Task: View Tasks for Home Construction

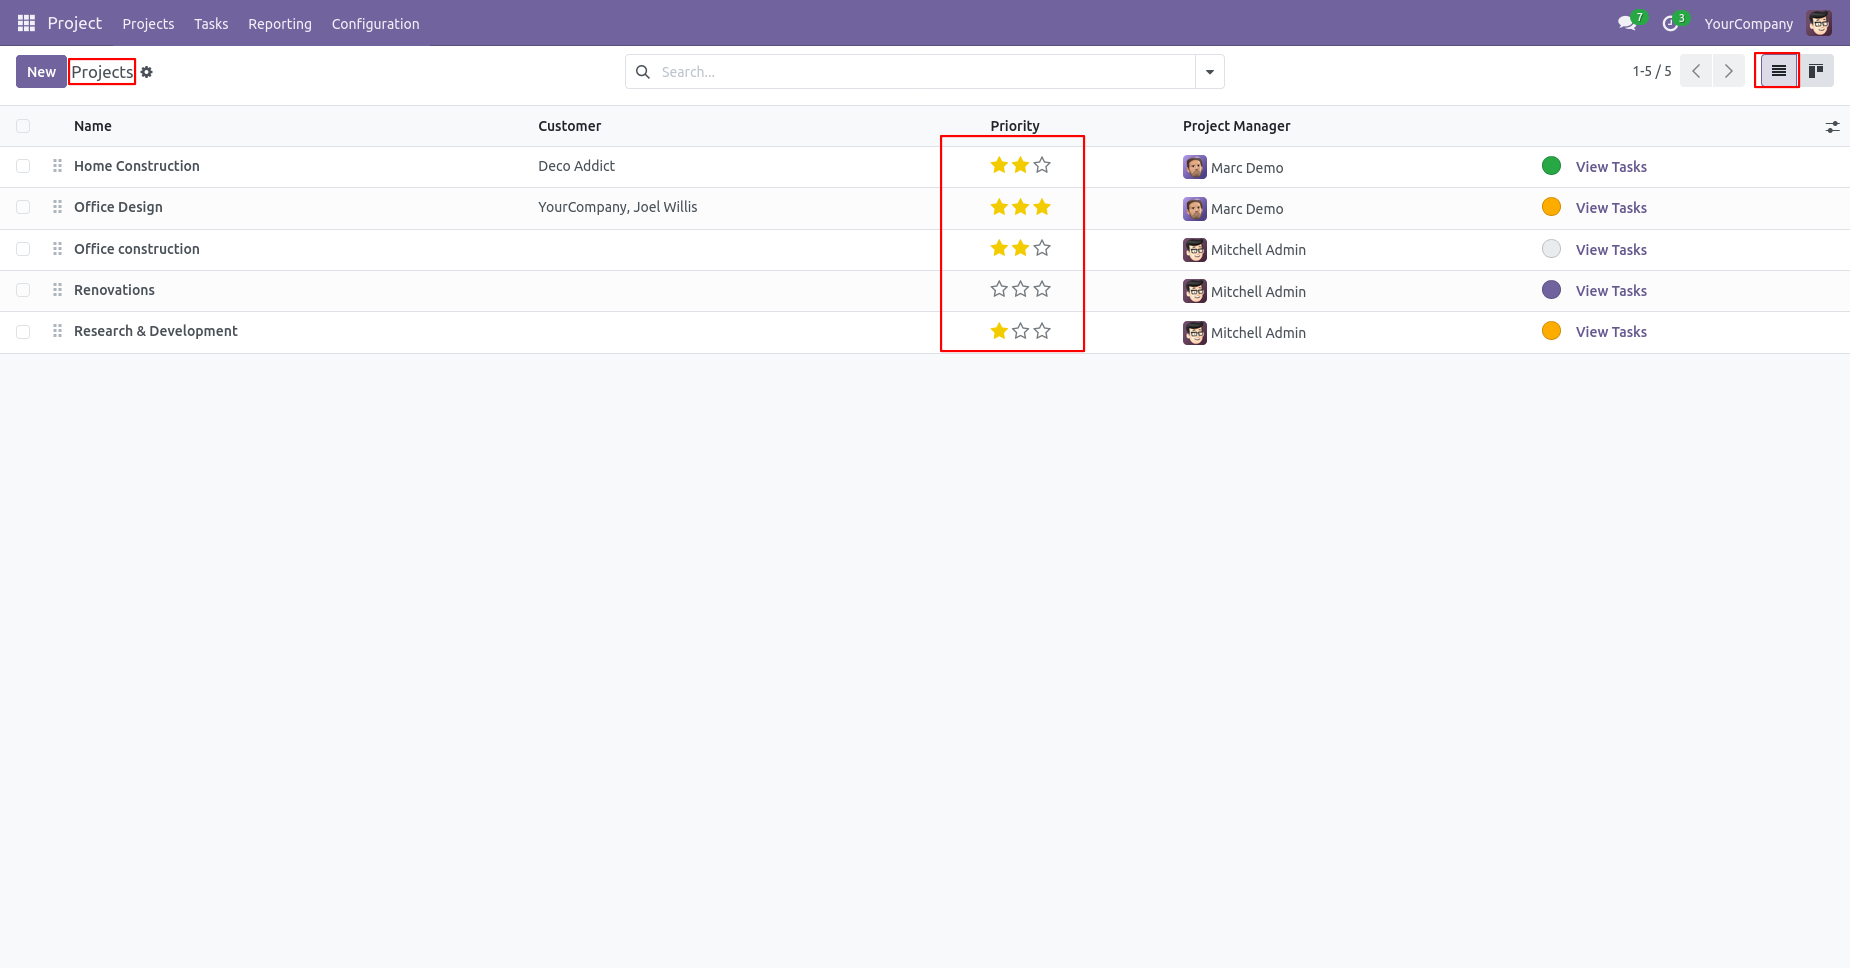Action: pyautogui.click(x=1611, y=167)
